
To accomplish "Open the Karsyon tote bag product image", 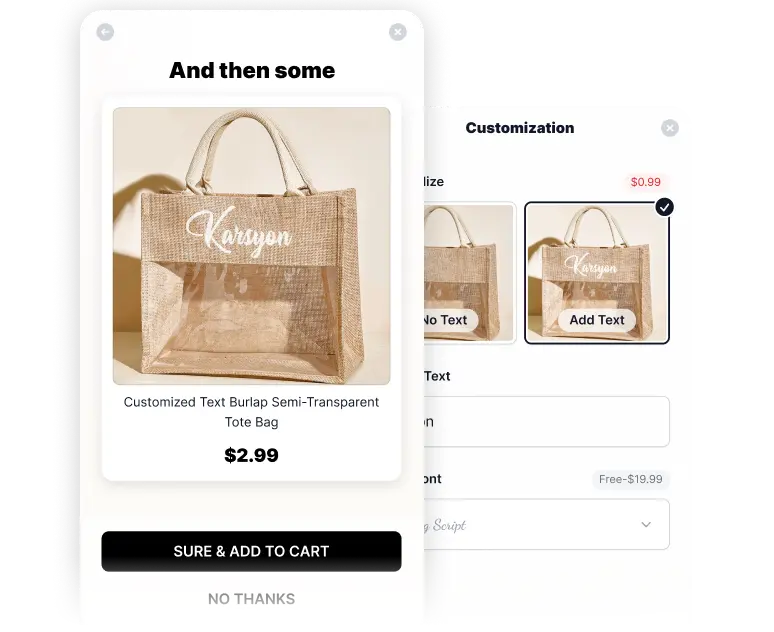I will [251, 246].
